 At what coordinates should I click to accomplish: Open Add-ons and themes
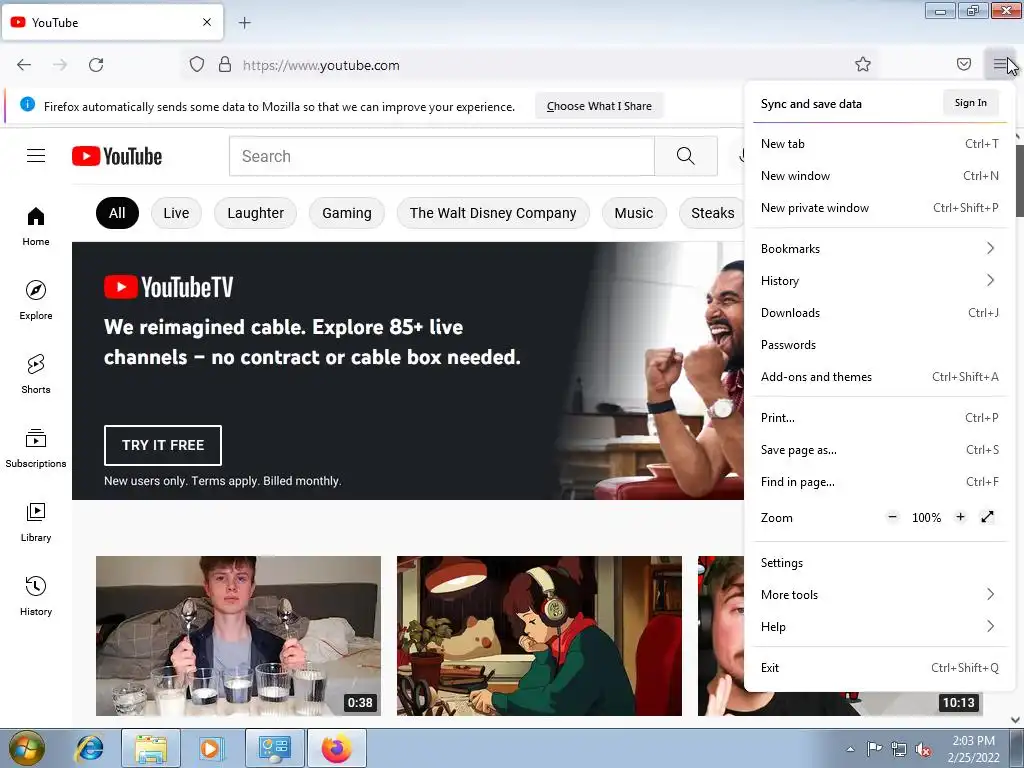880,377
